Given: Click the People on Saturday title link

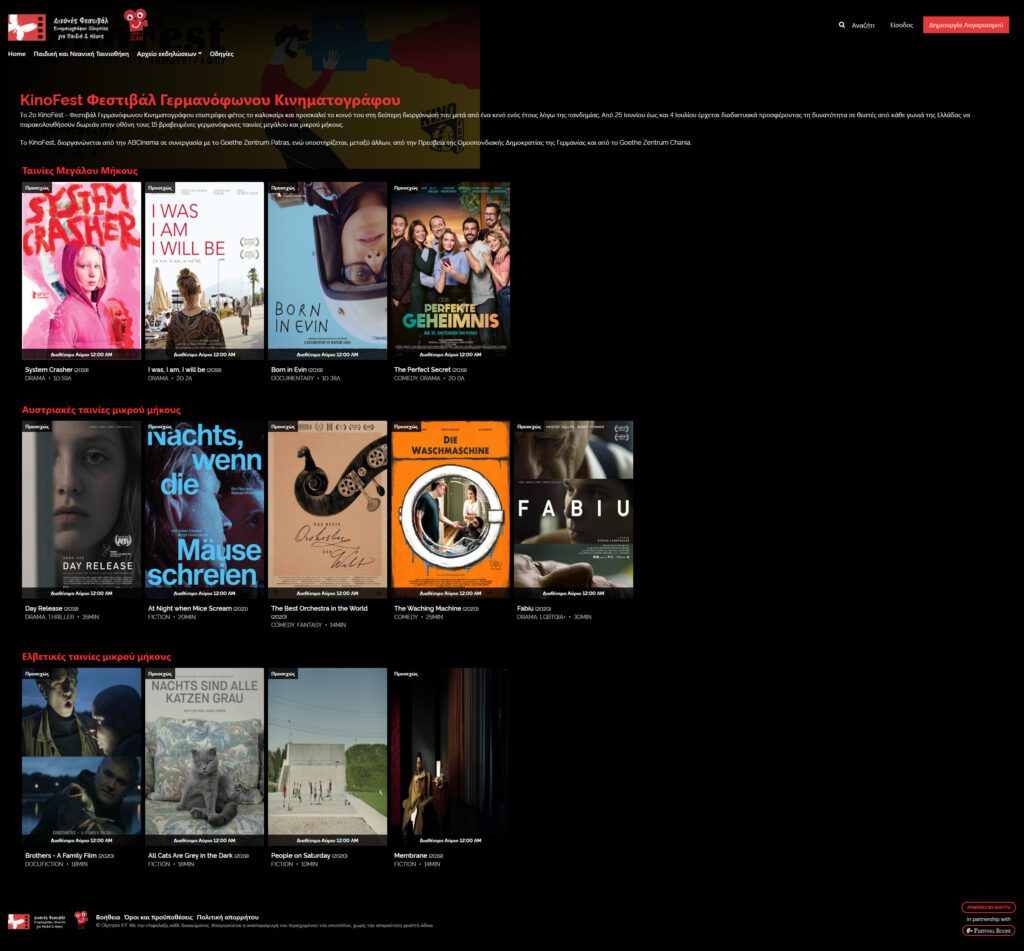Looking at the screenshot, I should click(x=300, y=855).
